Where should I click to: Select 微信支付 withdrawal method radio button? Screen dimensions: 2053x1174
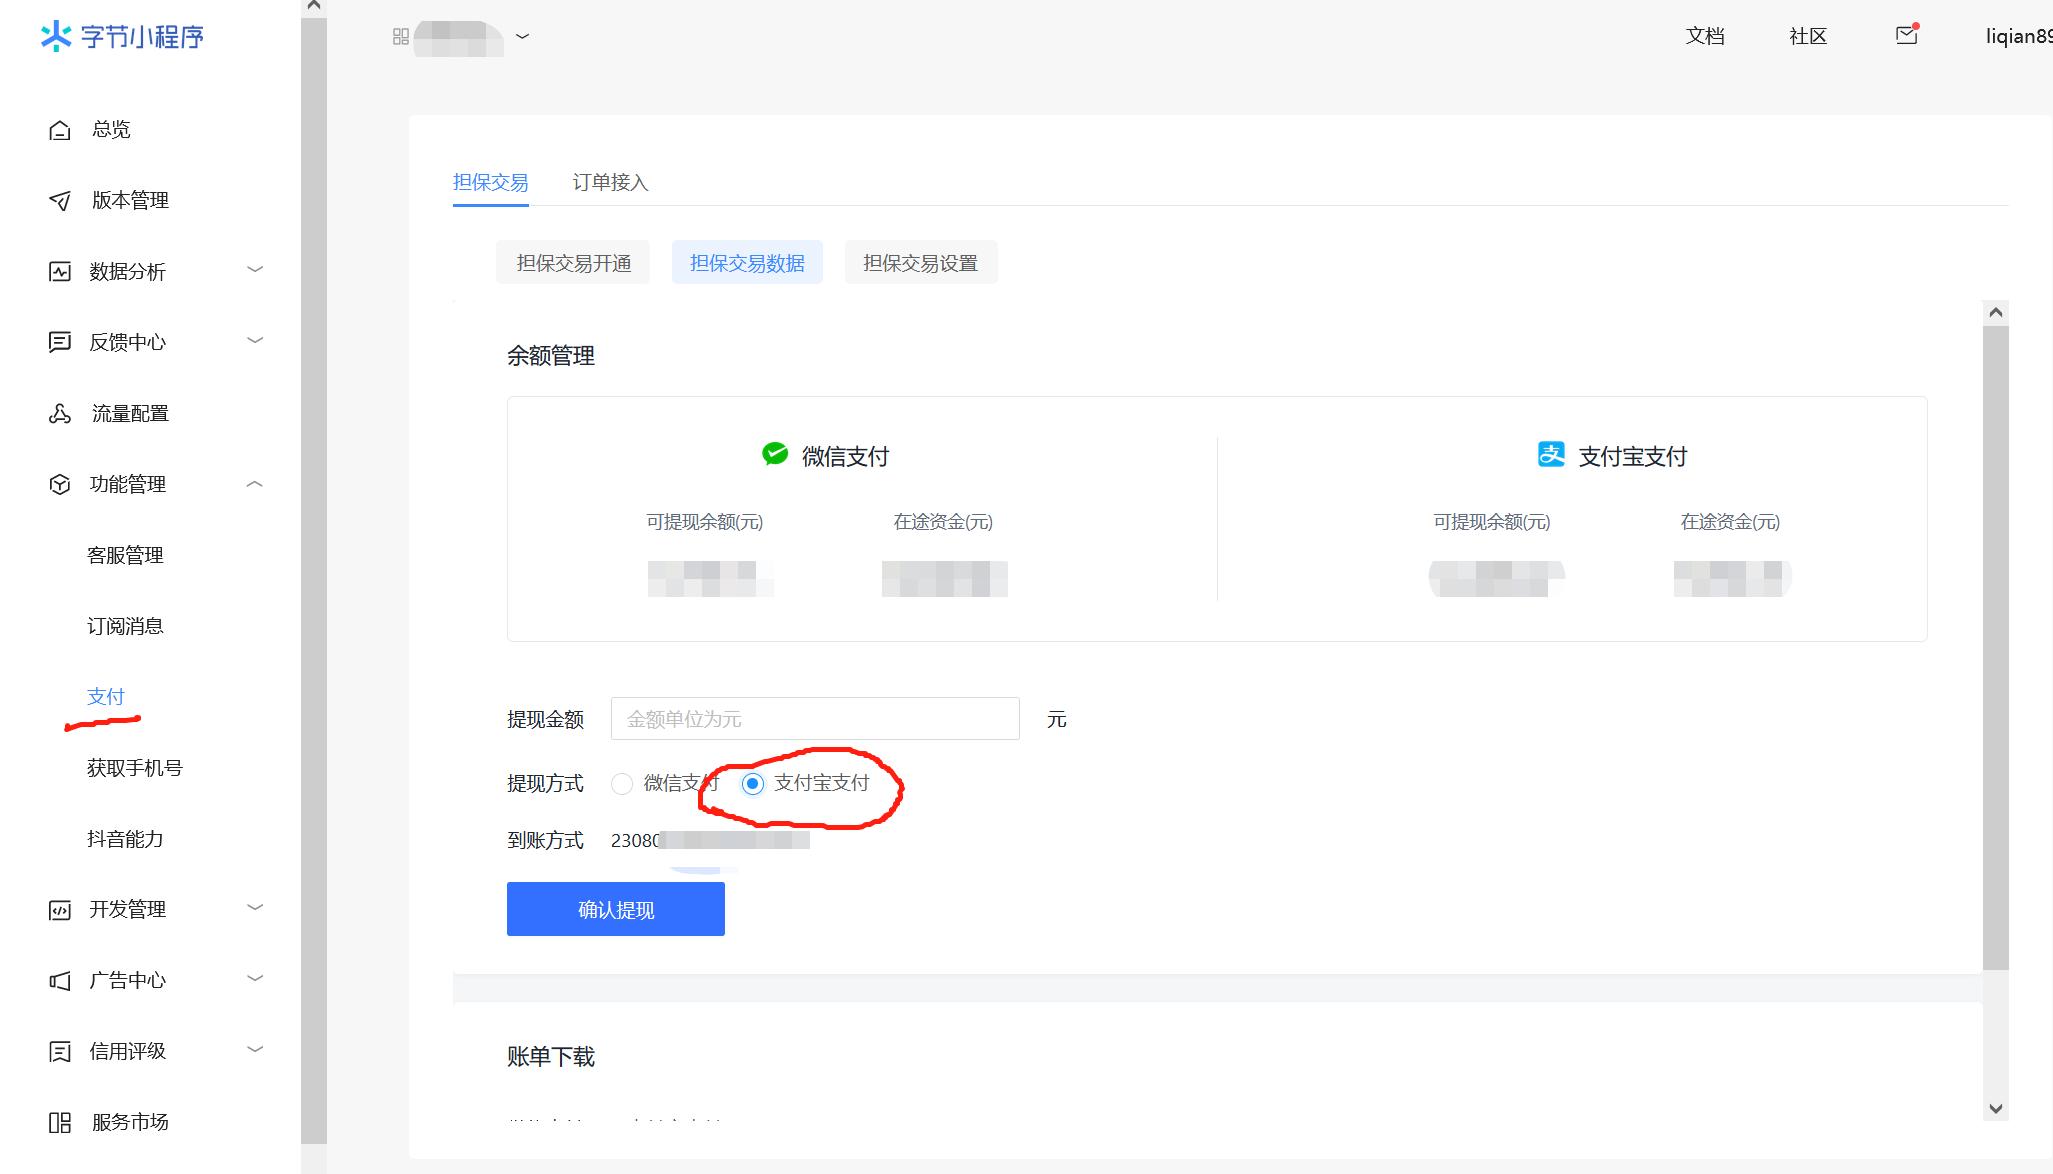pos(622,784)
